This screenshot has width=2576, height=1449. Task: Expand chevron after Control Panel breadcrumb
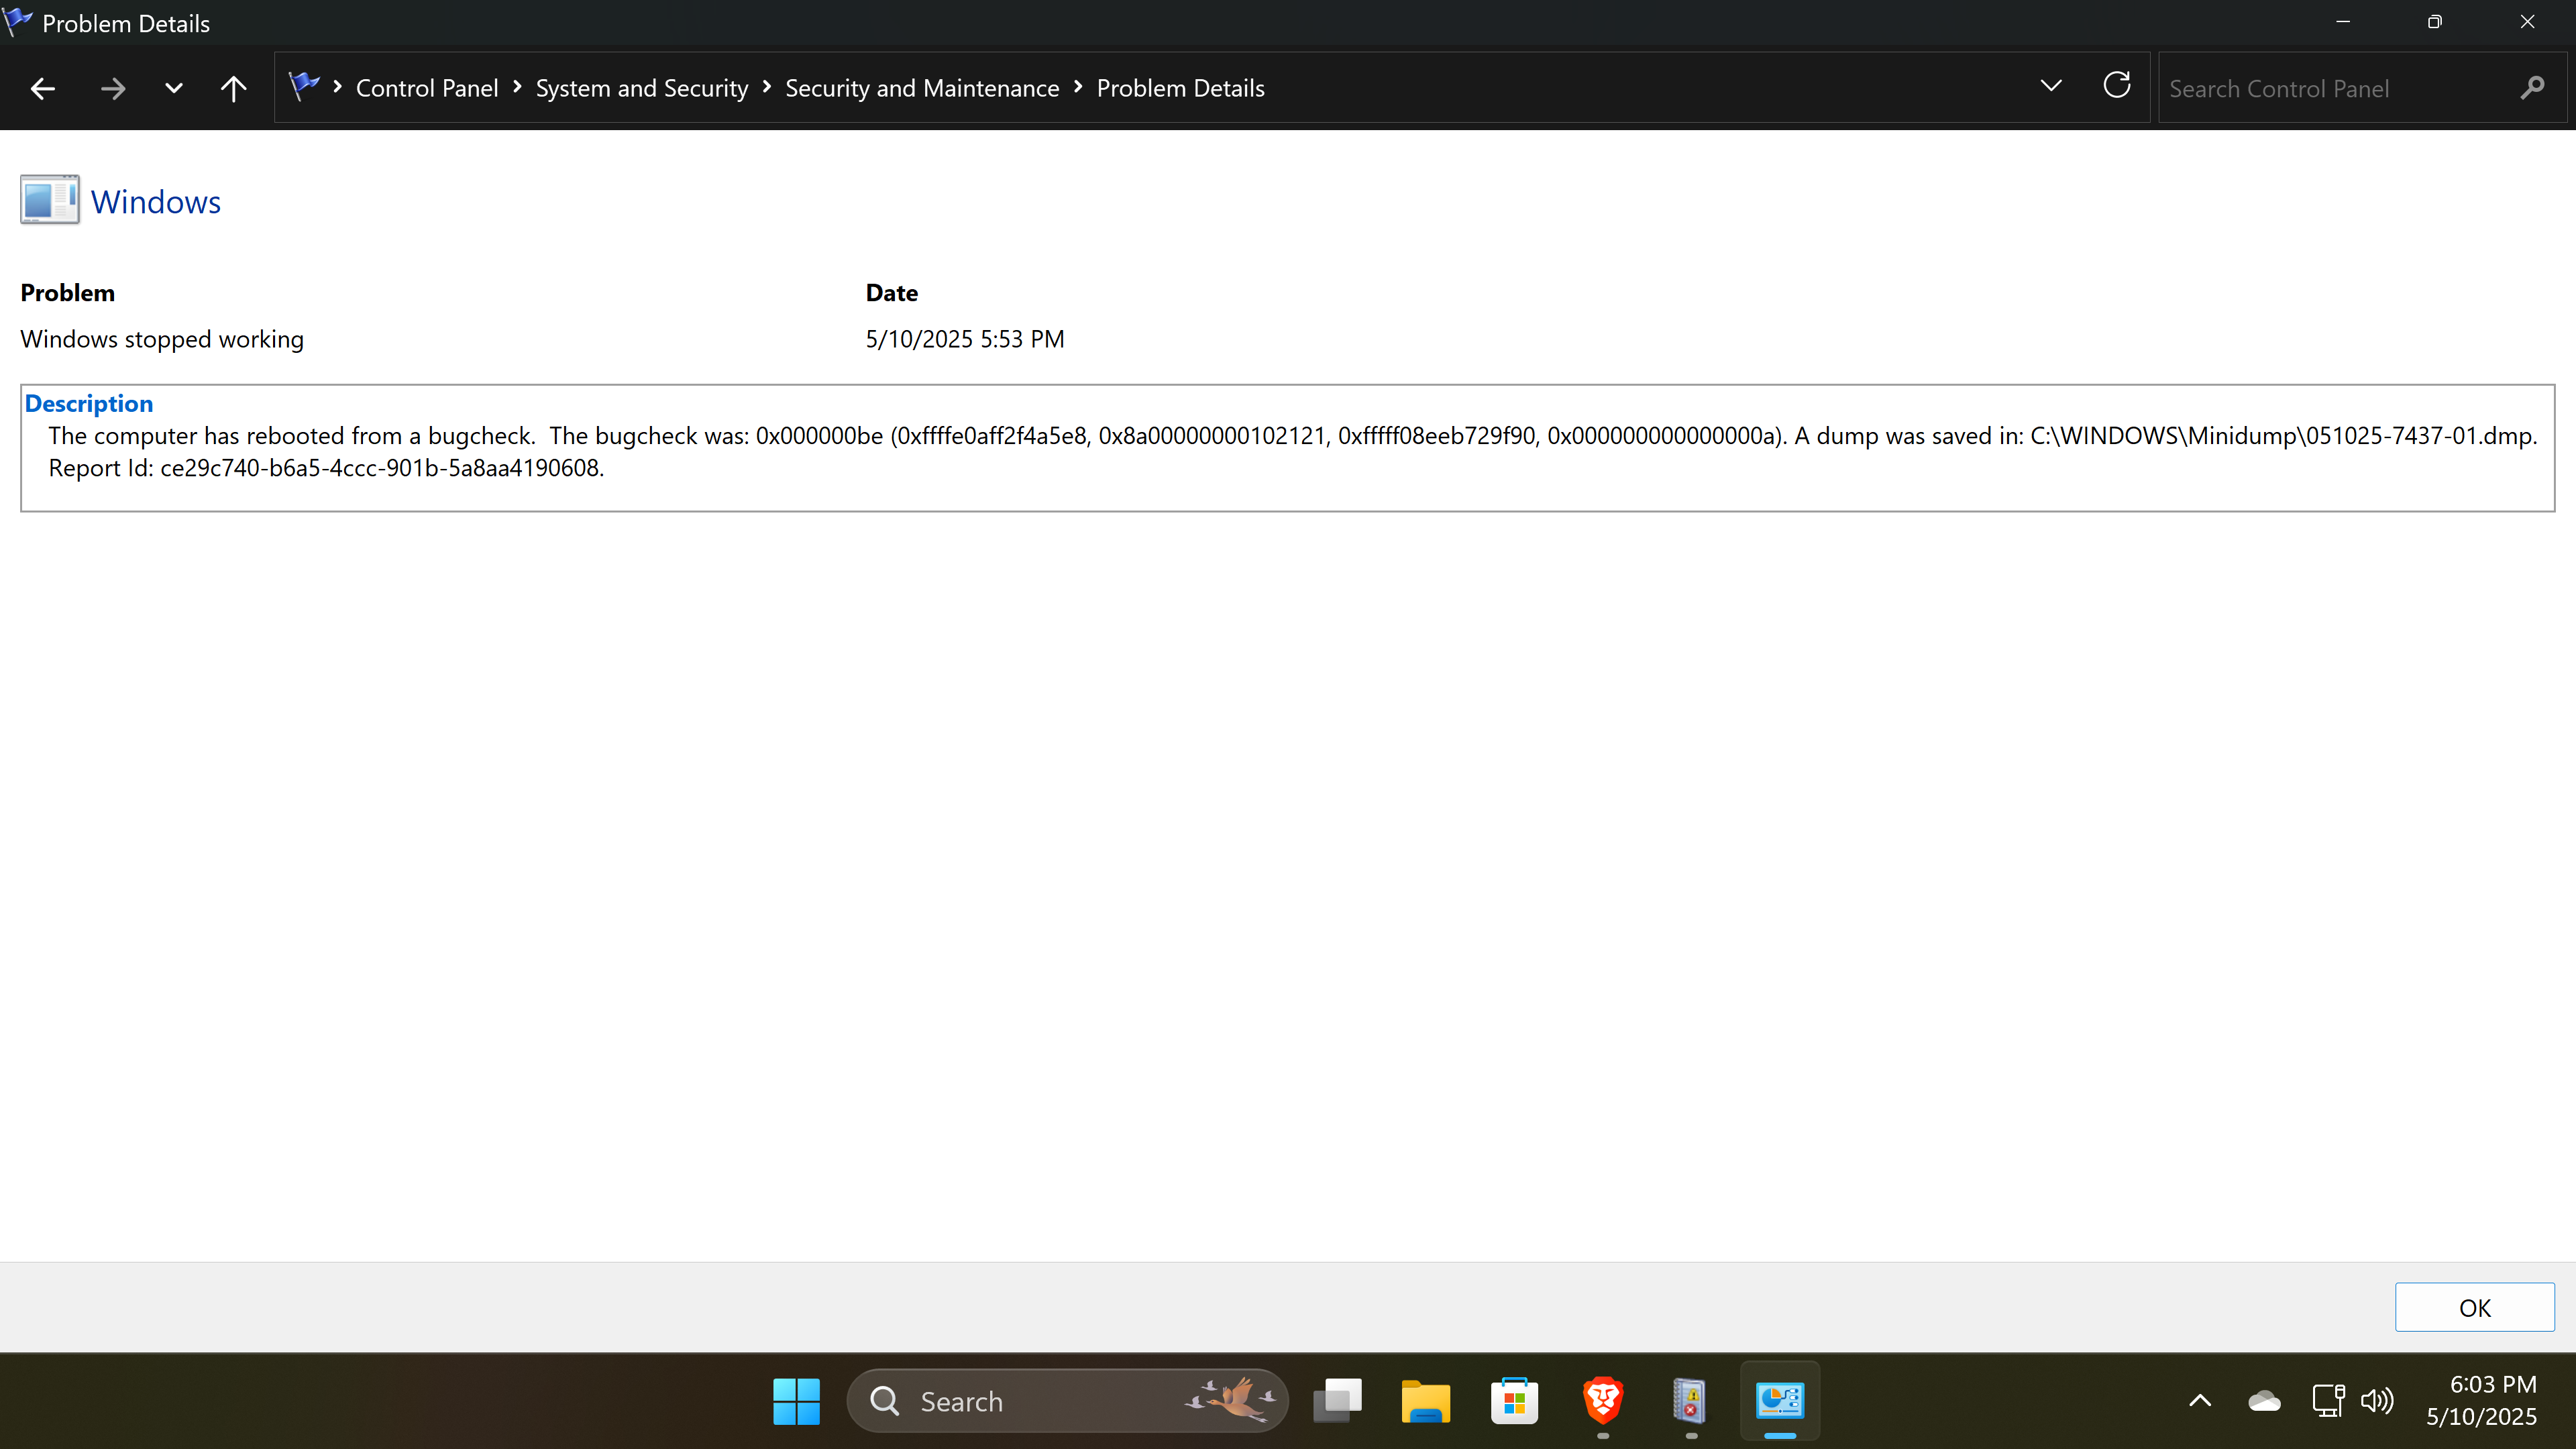pyautogui.click(x=517, y=87)
